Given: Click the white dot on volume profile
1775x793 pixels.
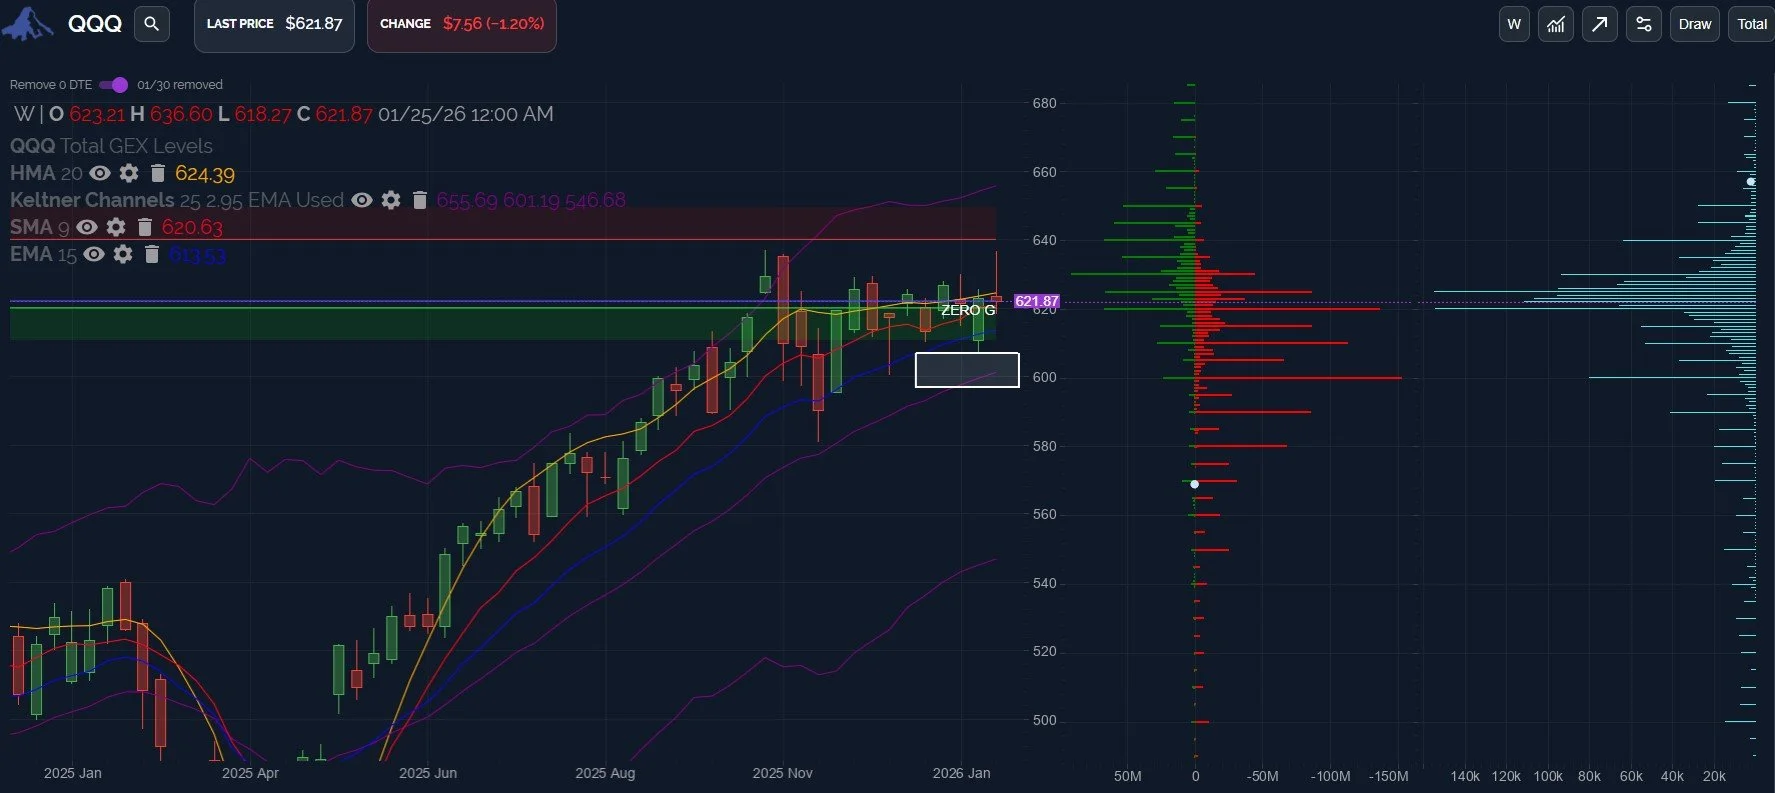Looking at the screenshot, I should (x=1751, y=182).
